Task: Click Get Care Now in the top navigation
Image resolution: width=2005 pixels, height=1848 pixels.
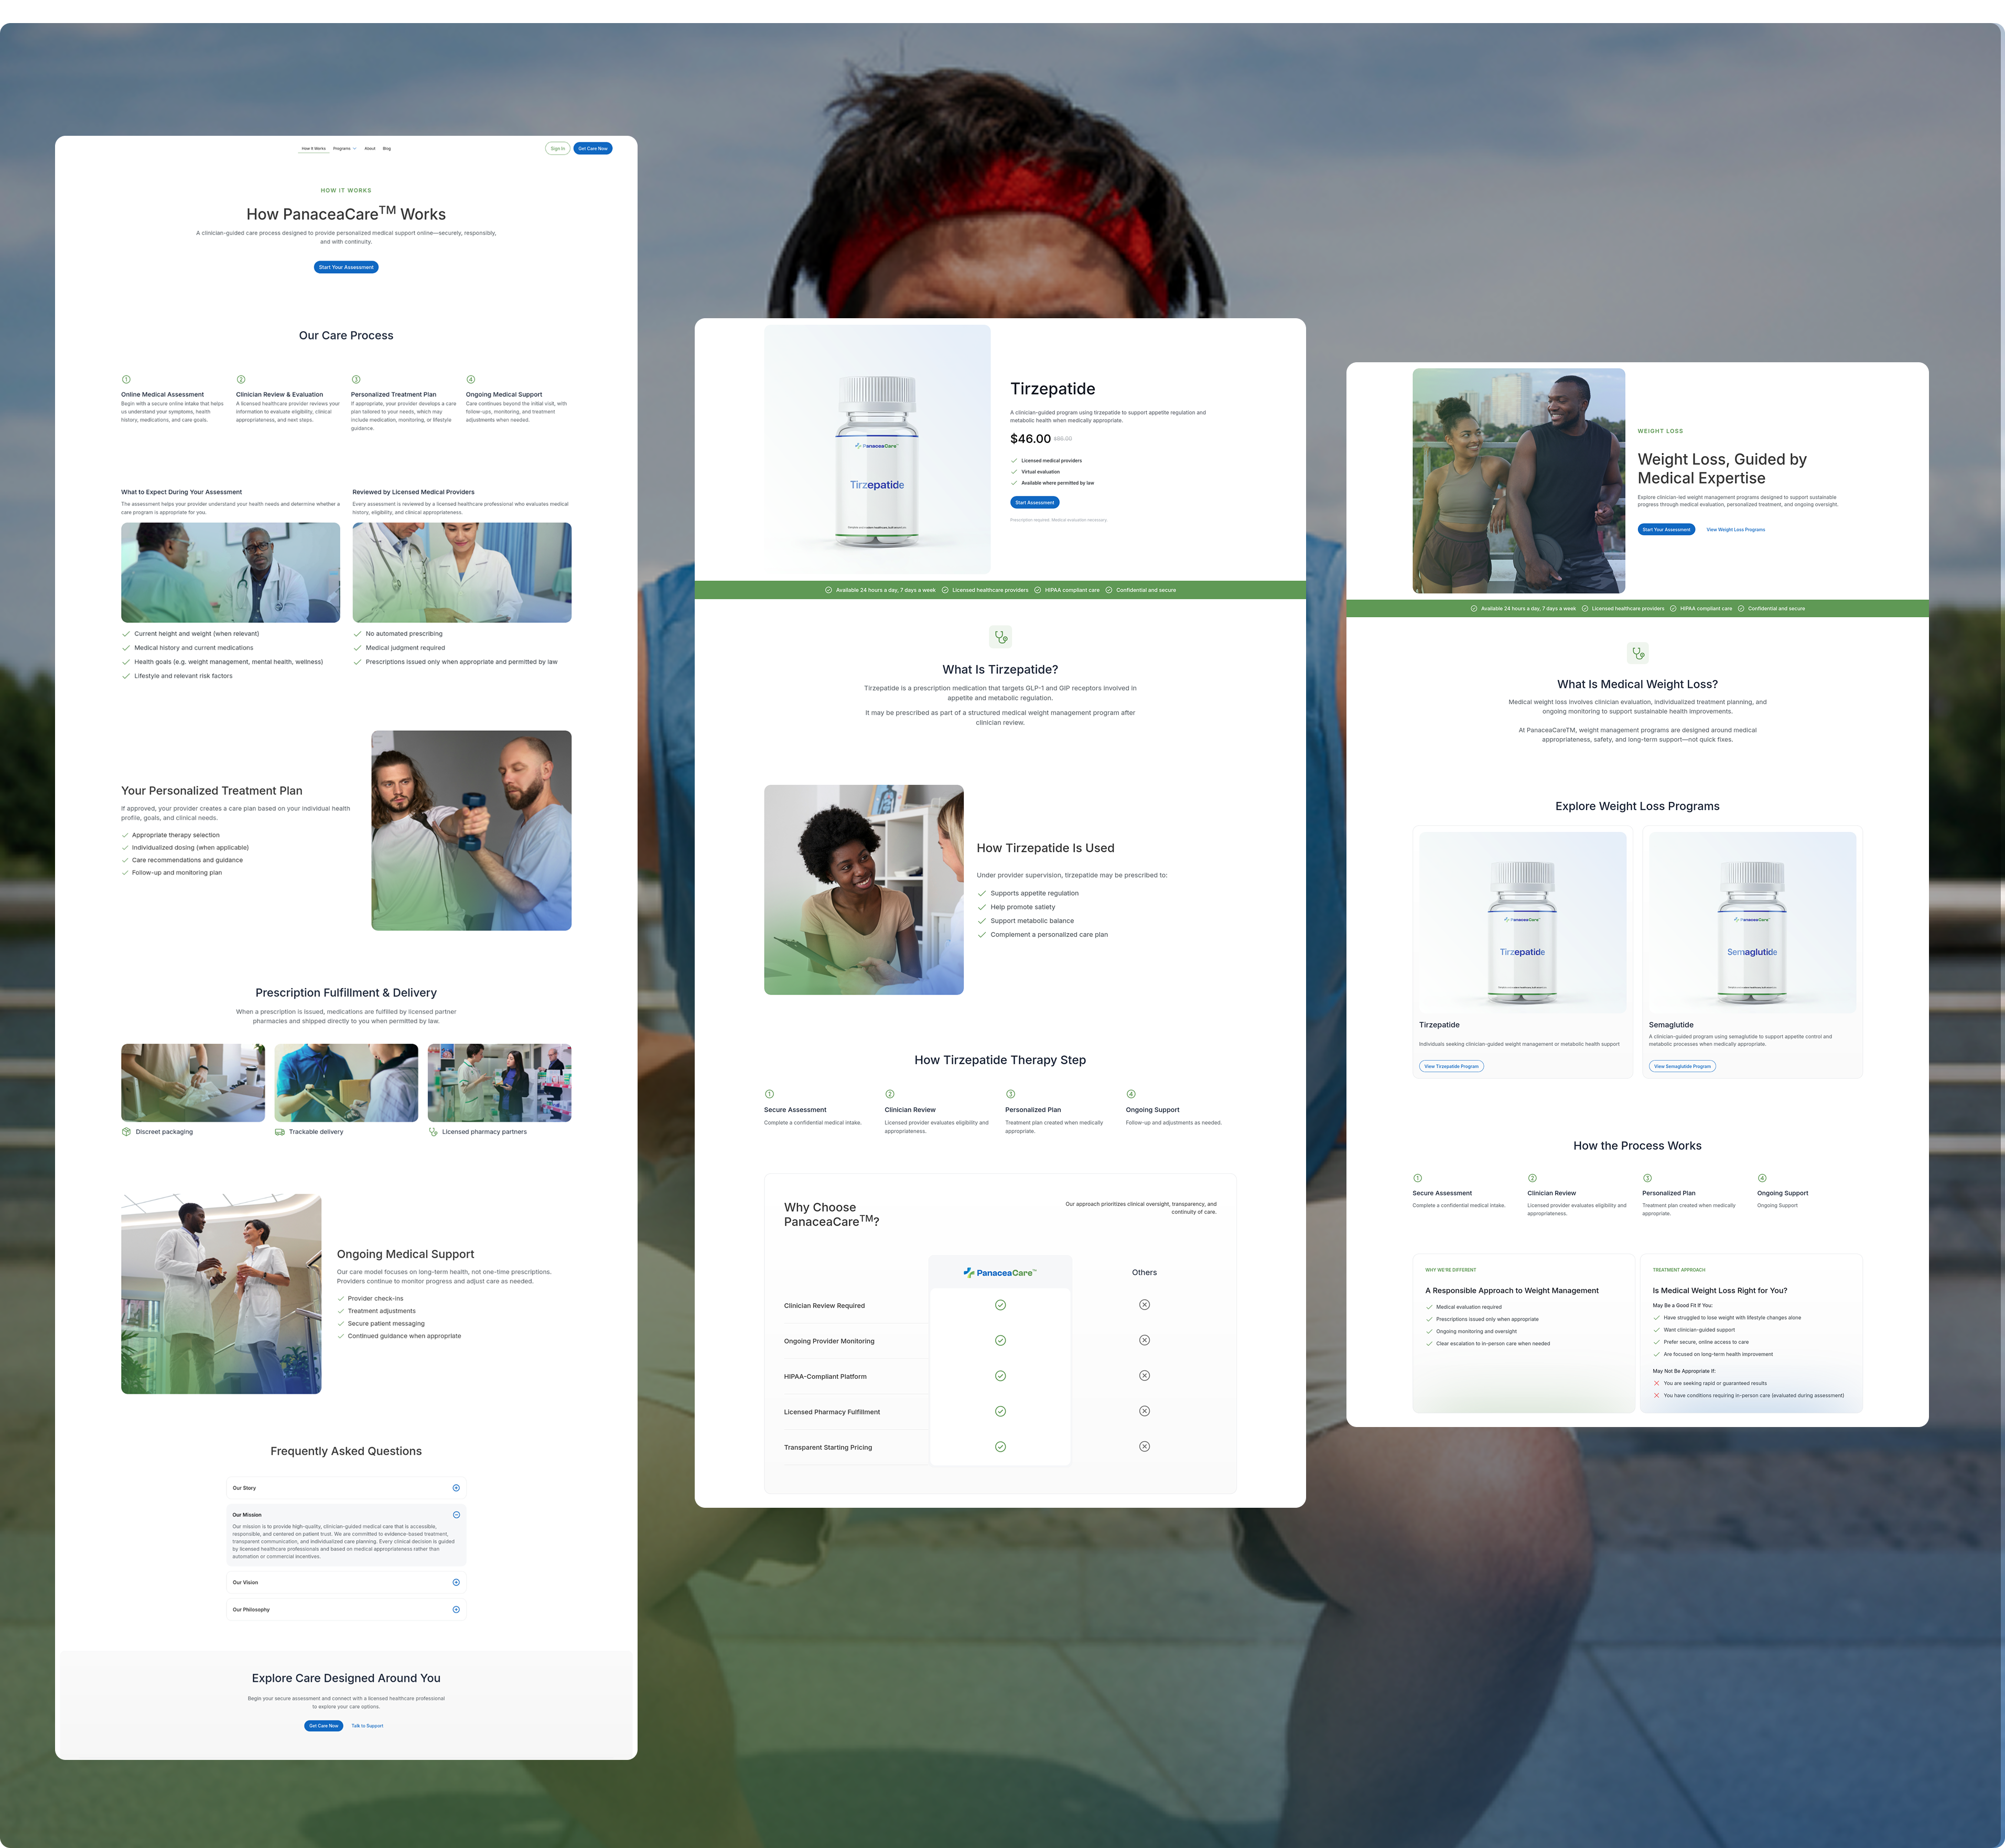Action: (592, 148)
